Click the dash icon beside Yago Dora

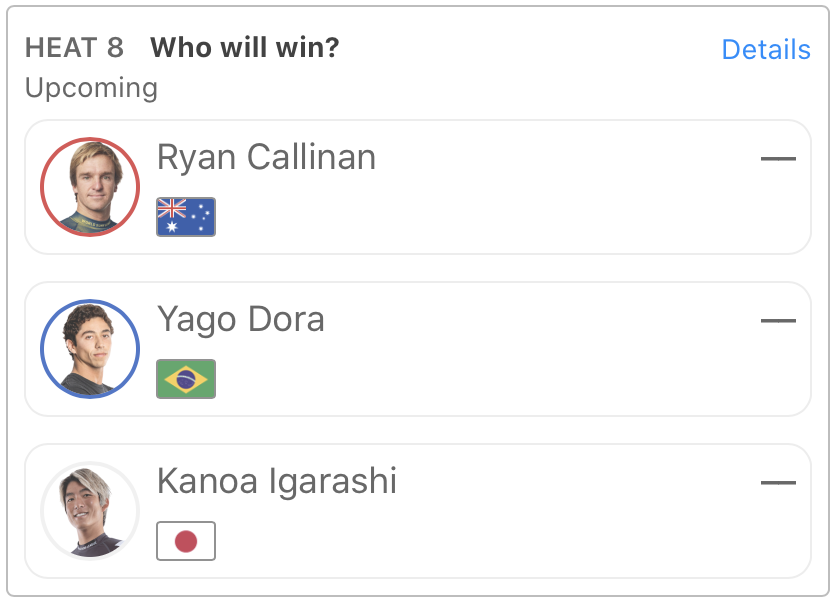pos(778,321)
